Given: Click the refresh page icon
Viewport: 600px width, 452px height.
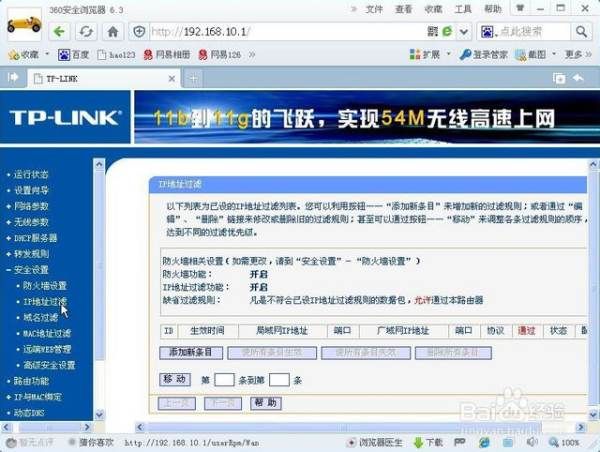Looking at the screenshot, I should pyautogui.click(x=86, y=32).
